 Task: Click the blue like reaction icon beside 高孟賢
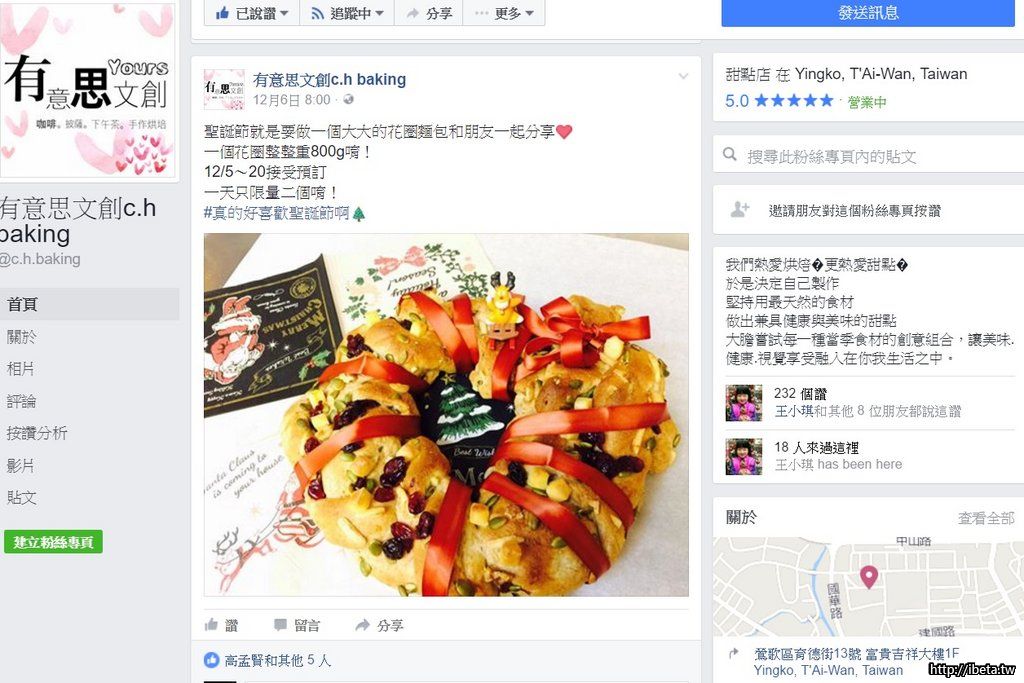[x=212, y=660]
